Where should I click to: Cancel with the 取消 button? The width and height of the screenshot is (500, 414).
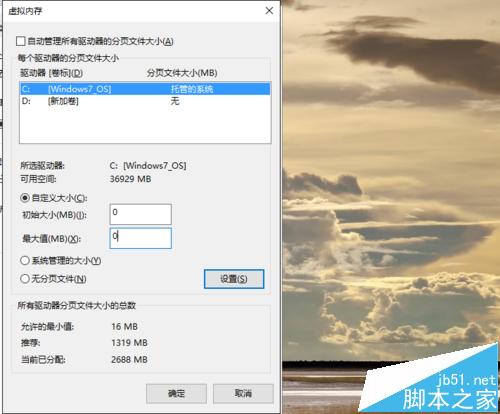tap(243, 394)
